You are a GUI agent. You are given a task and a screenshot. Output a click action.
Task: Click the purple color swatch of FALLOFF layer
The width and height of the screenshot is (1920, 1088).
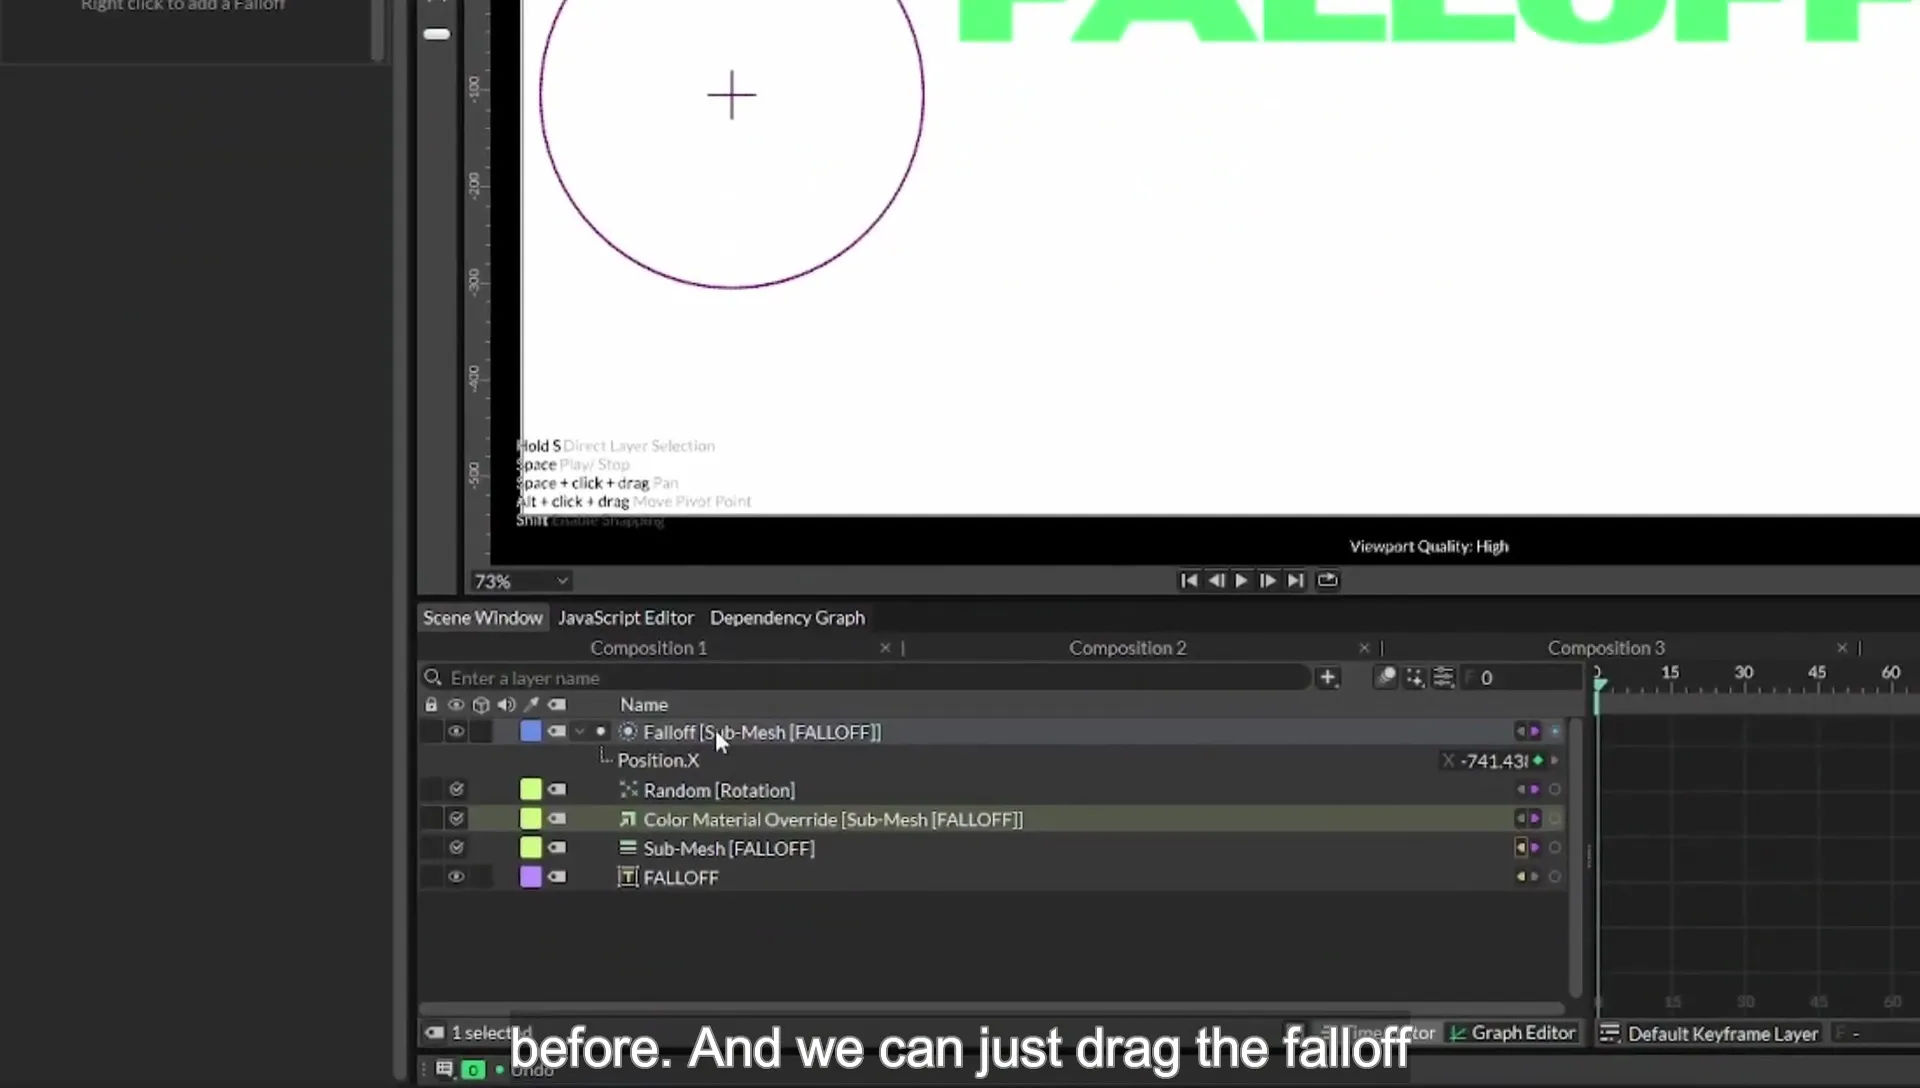(x=531, y=877)
